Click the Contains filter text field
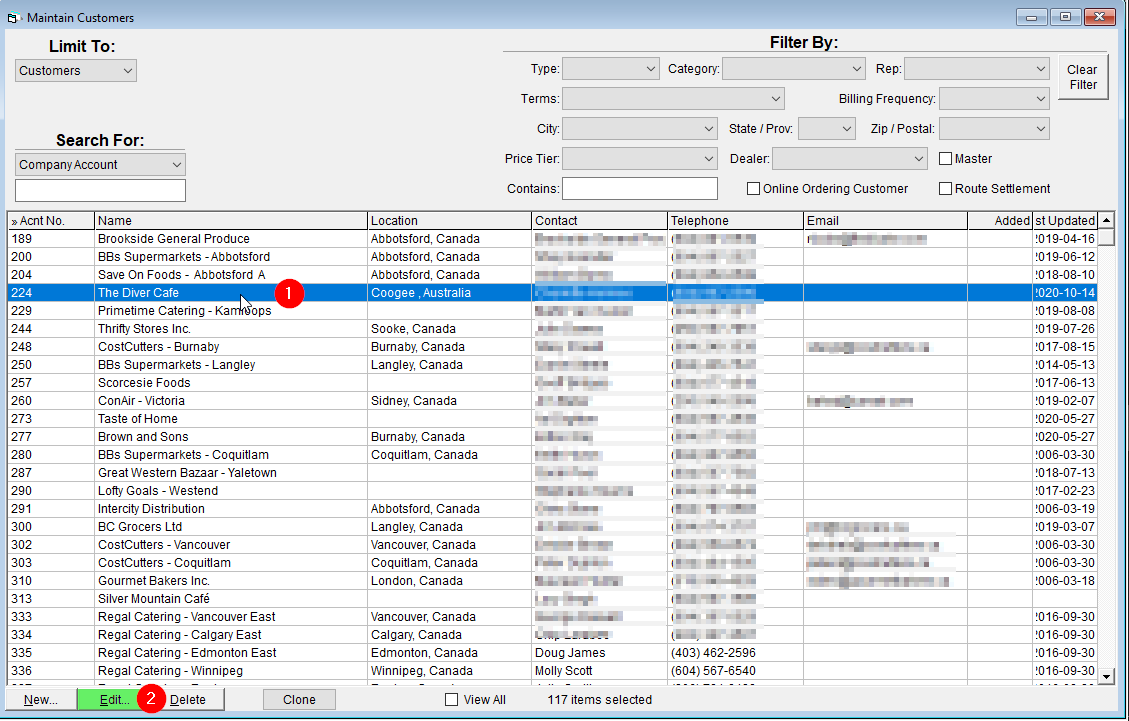The image size is (1129, 721). pyautogui.click(x=639, y=189)
